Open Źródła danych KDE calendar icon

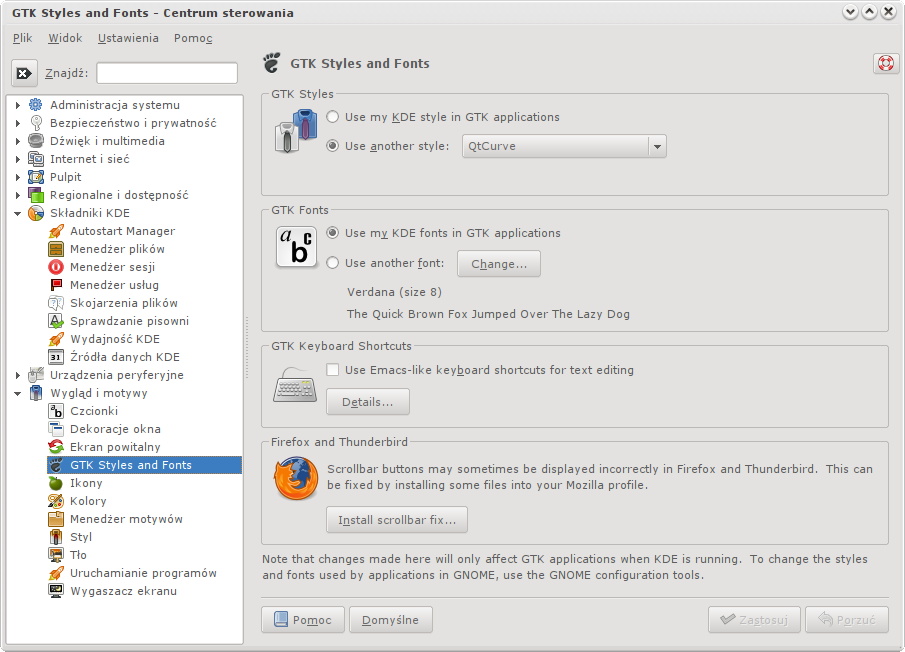56,357
